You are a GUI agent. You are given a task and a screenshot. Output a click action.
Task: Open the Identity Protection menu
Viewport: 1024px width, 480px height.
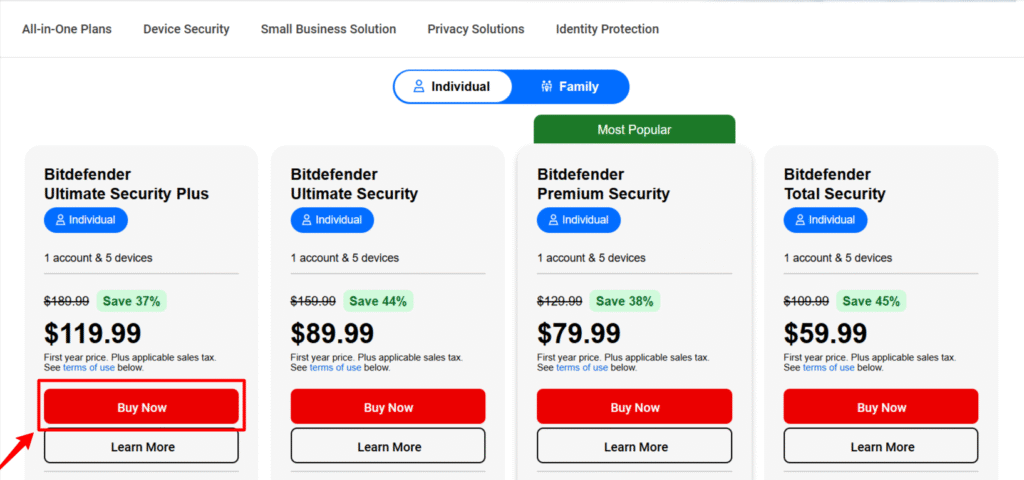pyautogui.click(x=607, y=29)
